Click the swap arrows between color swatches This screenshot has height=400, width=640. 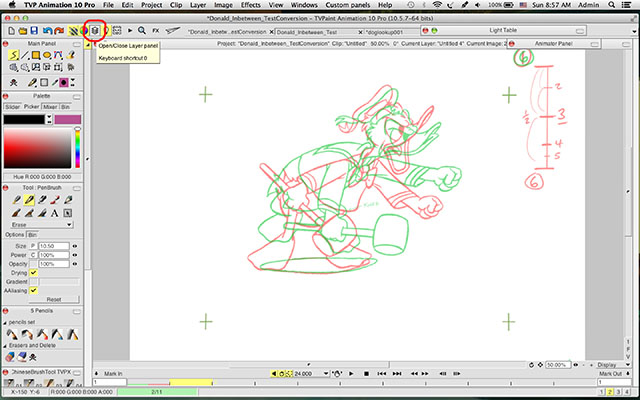tap(49, 119)
